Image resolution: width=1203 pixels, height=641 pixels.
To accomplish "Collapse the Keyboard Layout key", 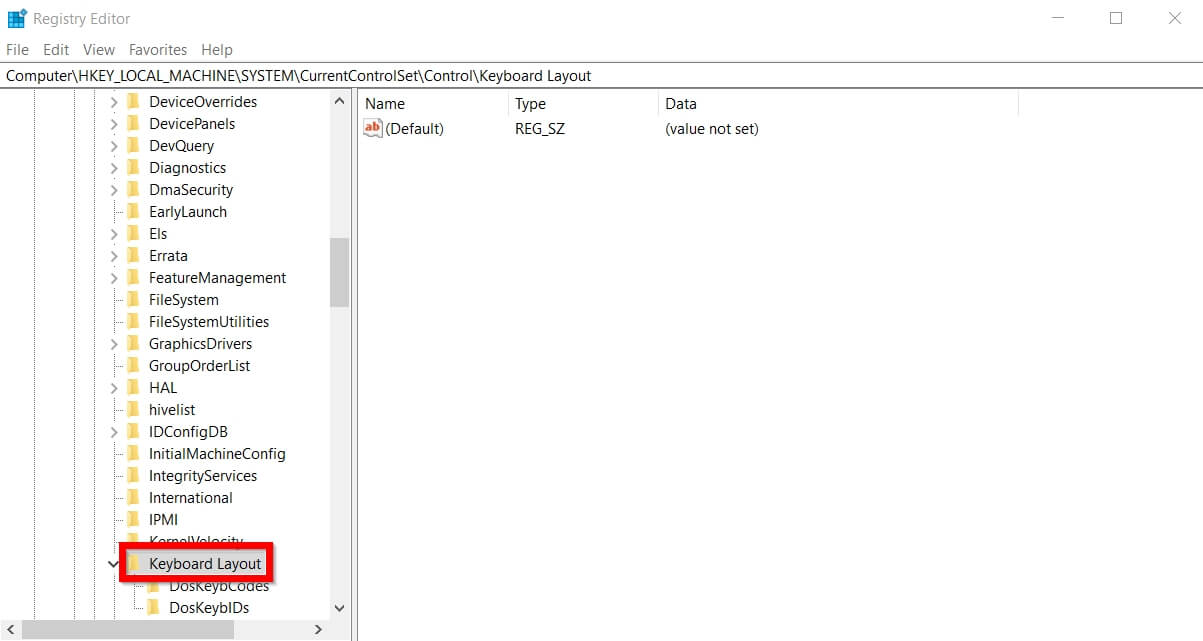I will click(112, 563).
